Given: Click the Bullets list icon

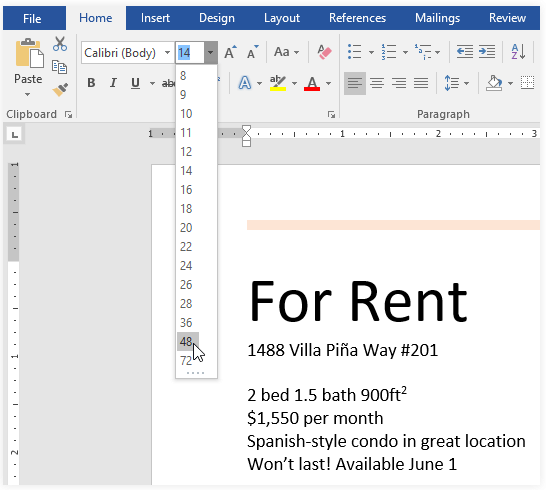Looking at the screenshot, I should 355,52.
